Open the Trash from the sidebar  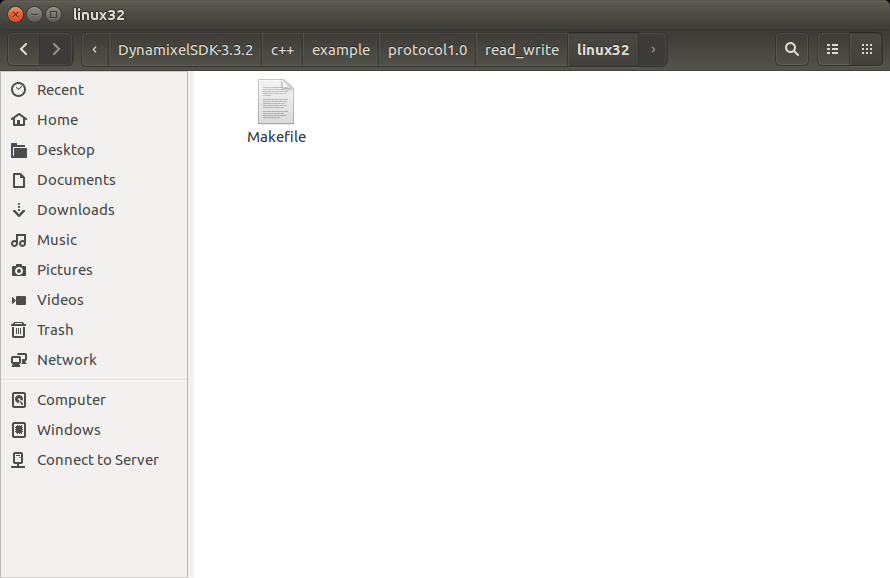click(x=54, y=329)
